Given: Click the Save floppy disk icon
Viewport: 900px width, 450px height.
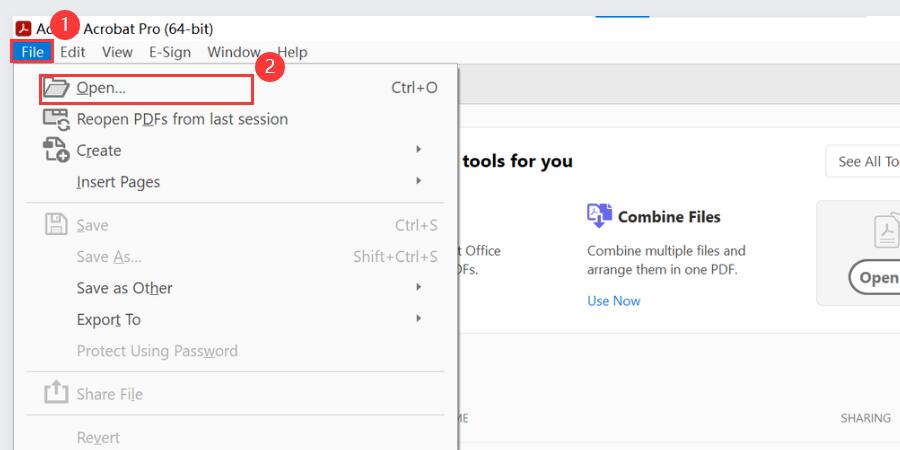Looking at the screenshot, I should click(56, 225).
